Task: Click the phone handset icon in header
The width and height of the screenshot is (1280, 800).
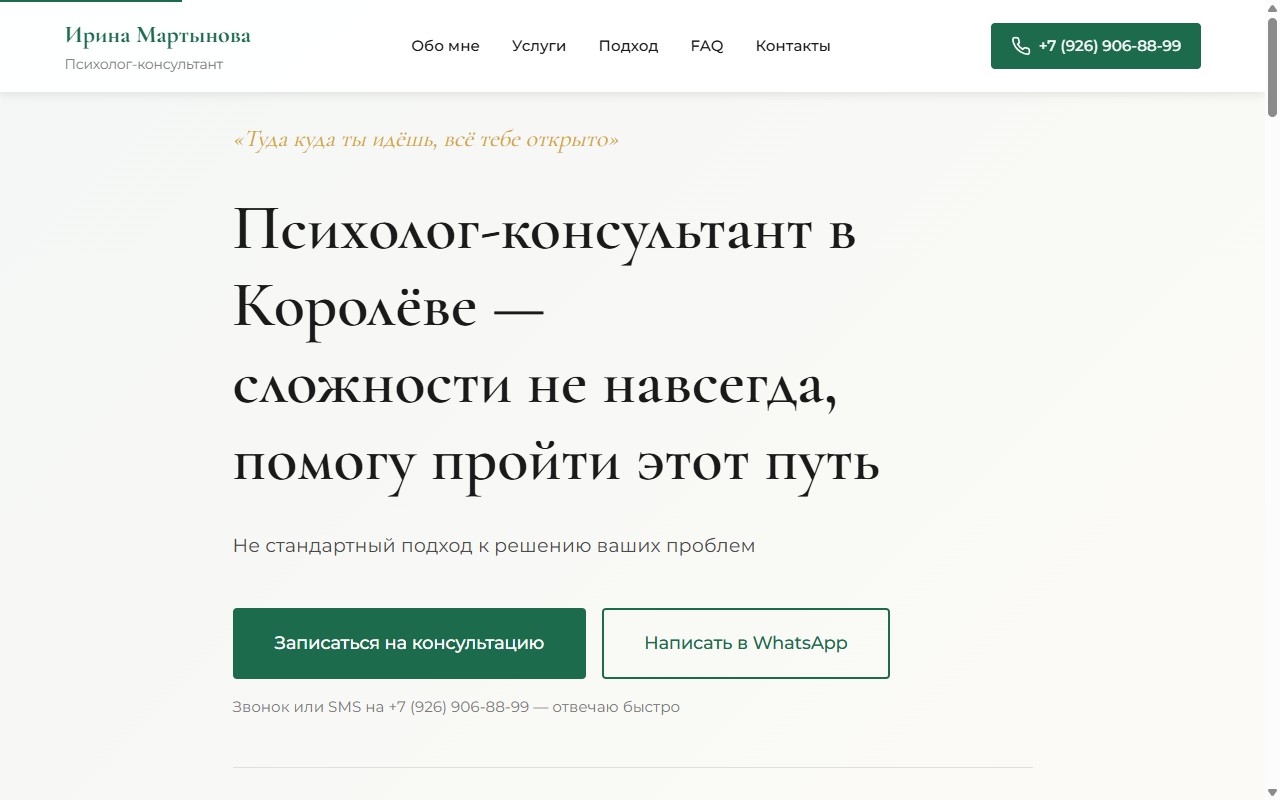Action: click(x=1020, y=46)
